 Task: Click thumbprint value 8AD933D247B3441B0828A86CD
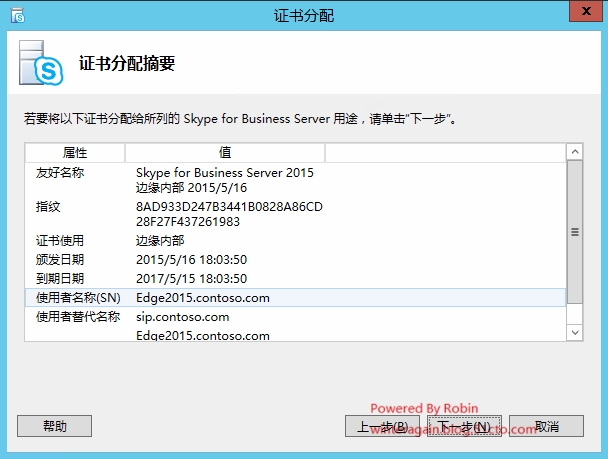[x=229, y=207]
